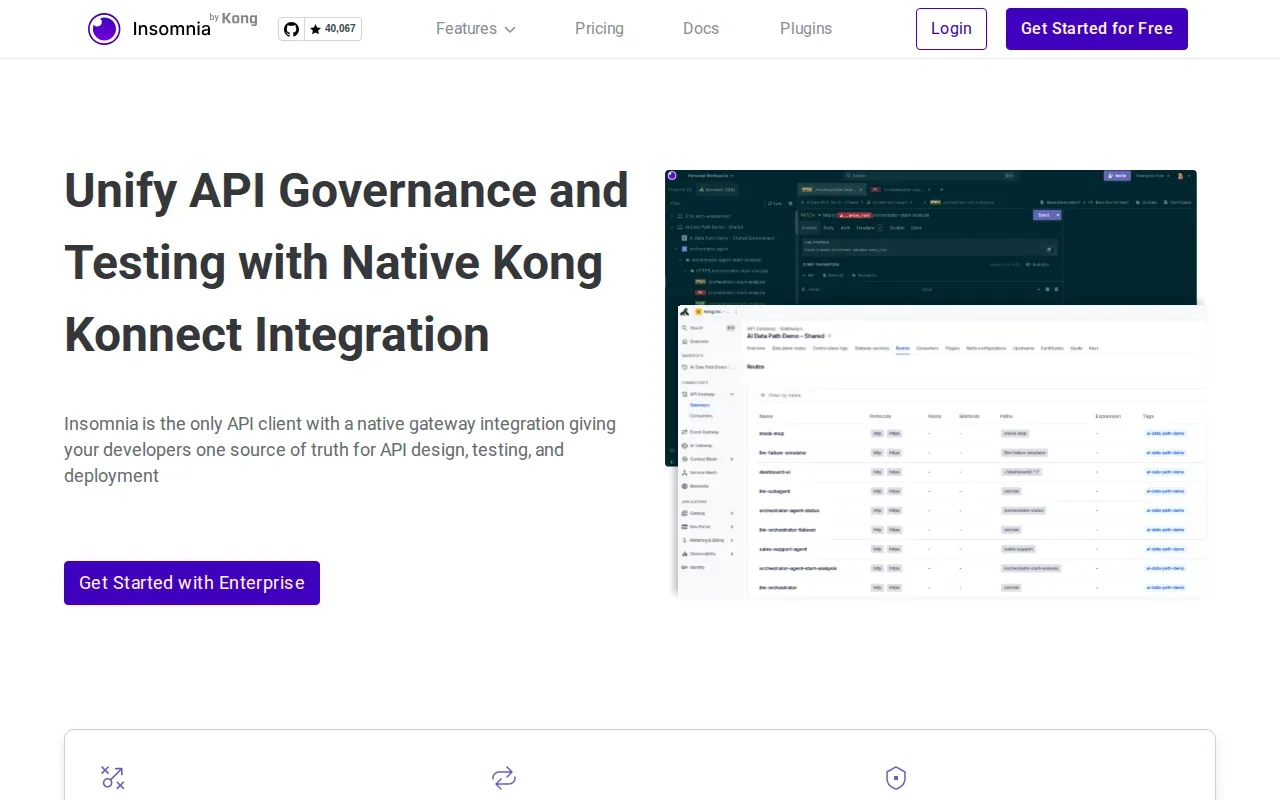Open the GitHub icon in the star badge
The image size is (1280, 800).
[291, 29]
